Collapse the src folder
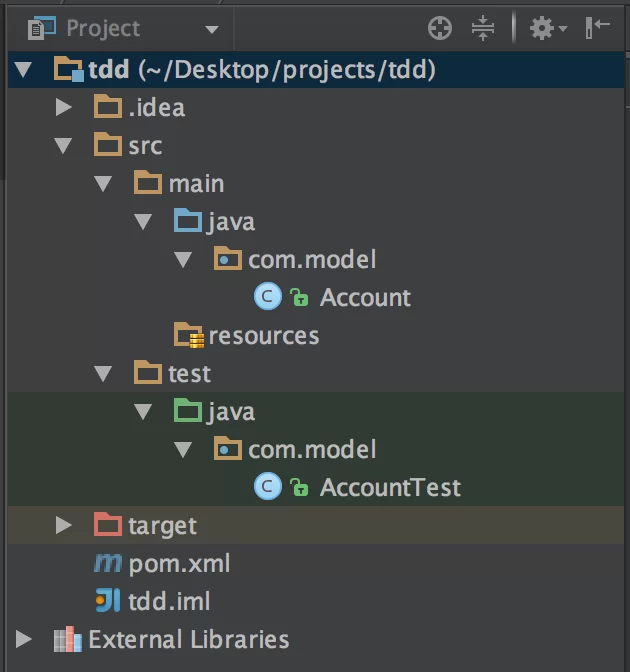 click(63, 146)
